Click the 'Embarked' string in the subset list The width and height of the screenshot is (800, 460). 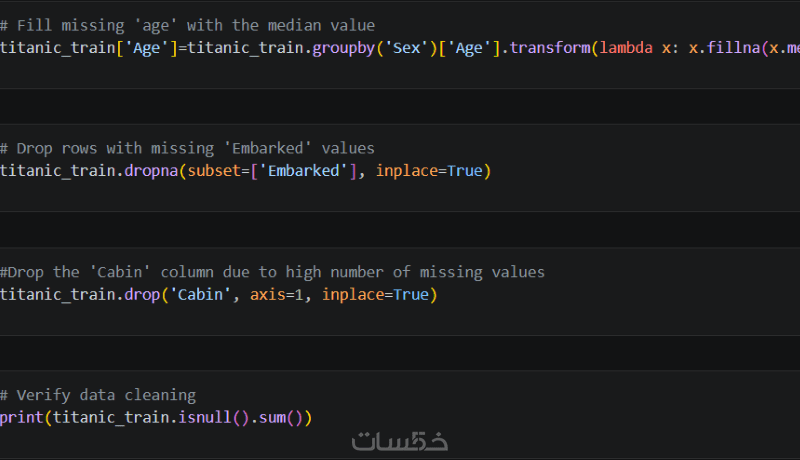pyautogui.click(x=306, y=171)
